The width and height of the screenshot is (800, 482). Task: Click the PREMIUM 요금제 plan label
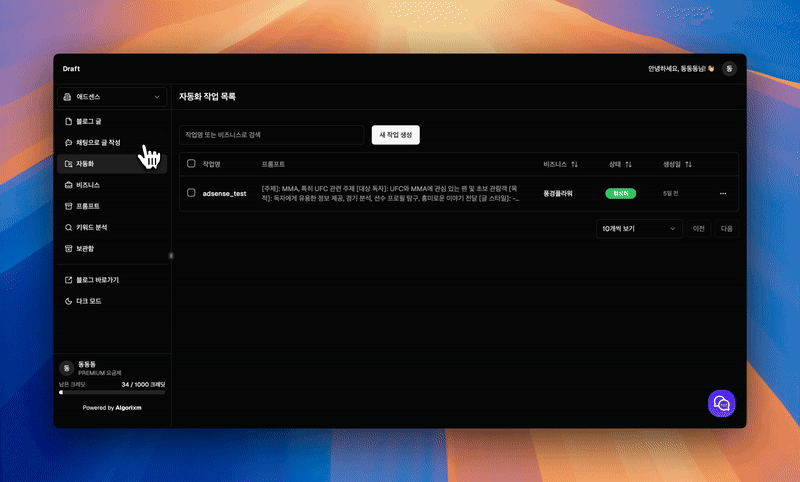(99, 373)
